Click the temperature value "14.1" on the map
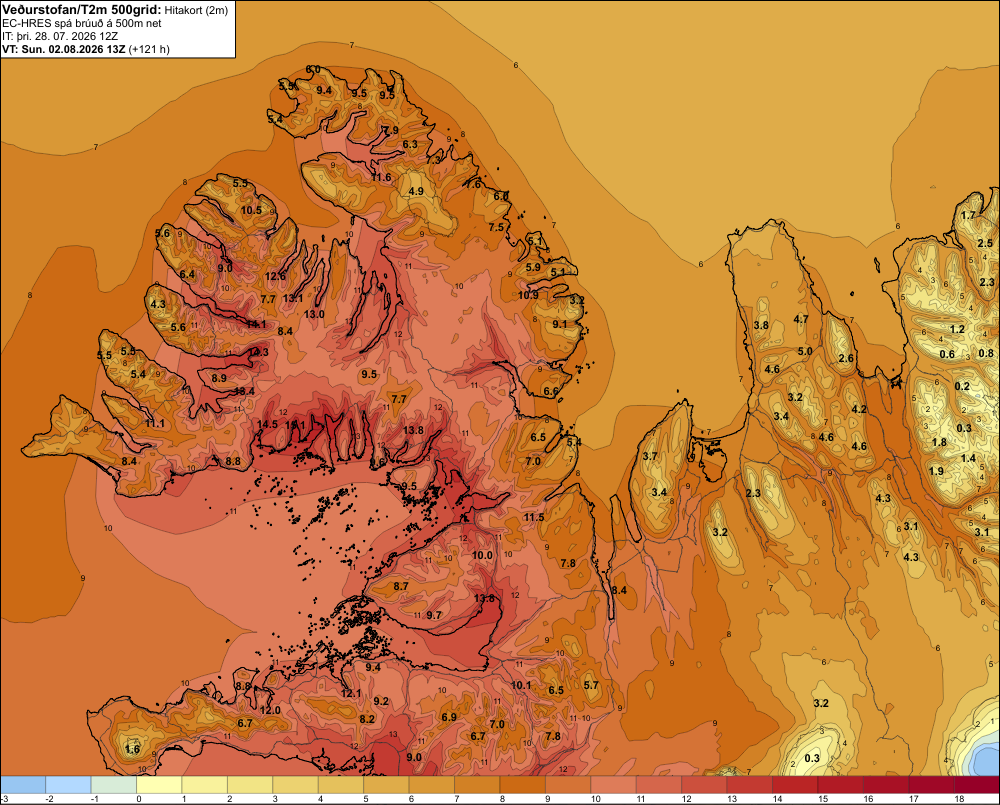The width and height of the screenshot is (1000, 805). (256, 324)
